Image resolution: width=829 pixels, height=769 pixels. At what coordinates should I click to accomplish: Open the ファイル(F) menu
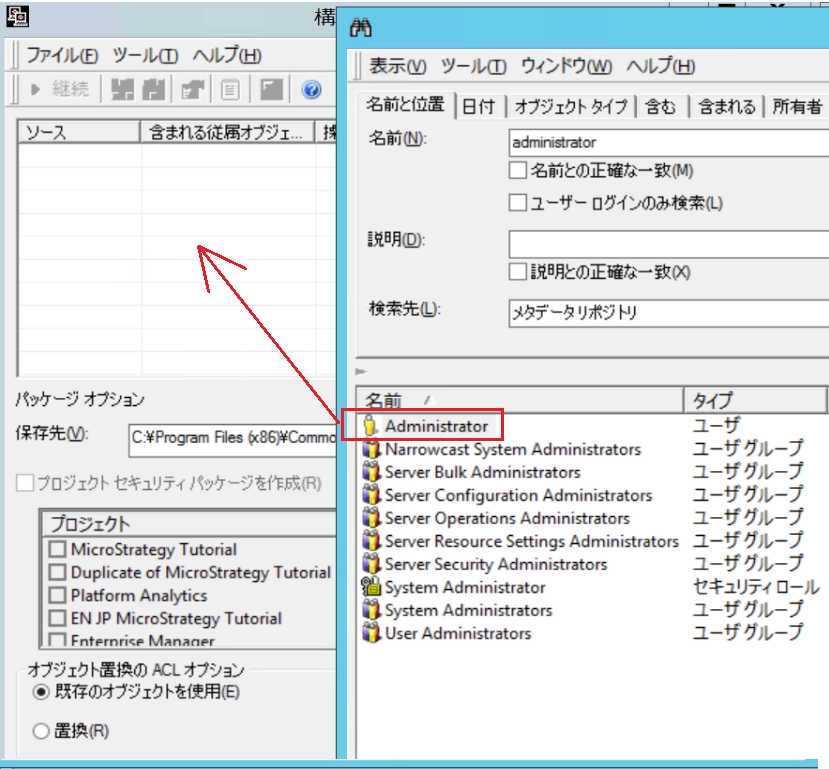pos(62,55)
